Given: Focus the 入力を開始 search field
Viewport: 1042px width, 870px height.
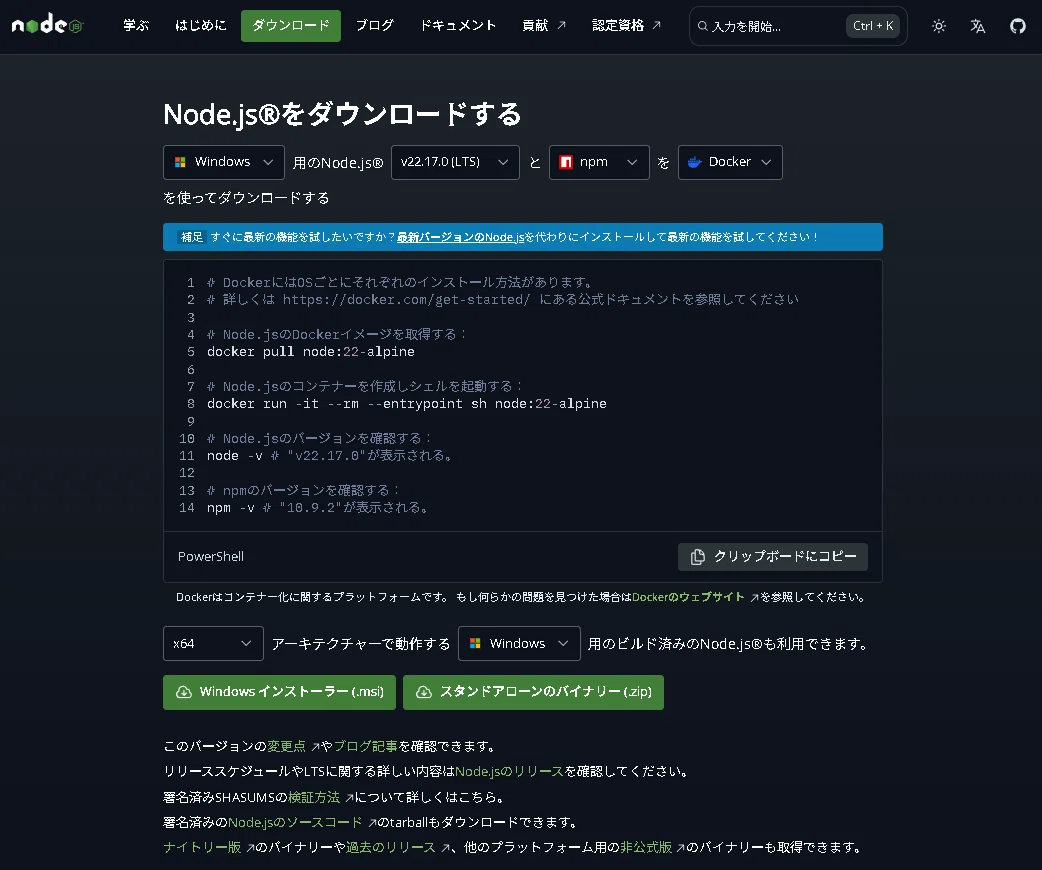Looking at the screenshot, I should (798, 26).
